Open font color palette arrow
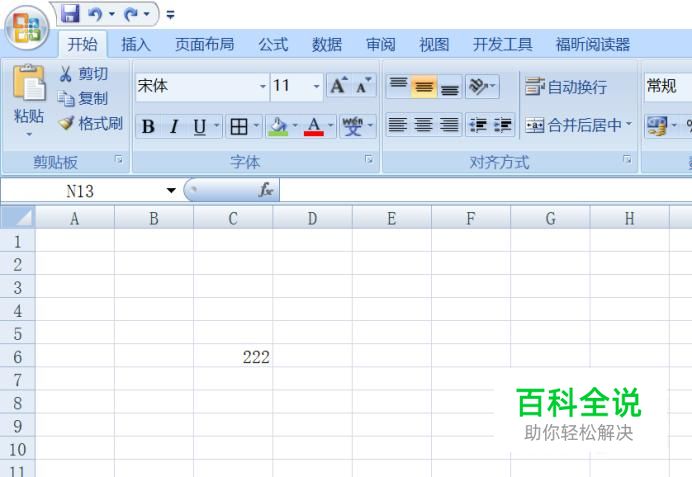Screen dimensions: 692x477 point(331,126)
